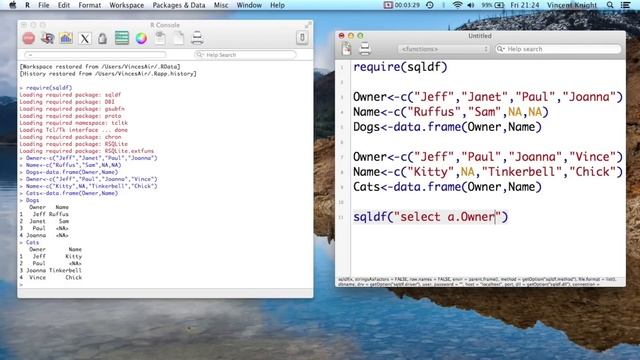Click the print icon in Untitled editor toolbar
The width and height of the screenshot is (640, 360).
click(365, 49)
